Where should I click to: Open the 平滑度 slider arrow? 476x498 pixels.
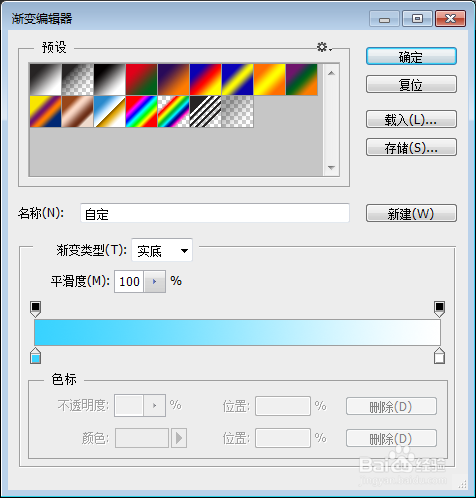click(x=154, y=282)
